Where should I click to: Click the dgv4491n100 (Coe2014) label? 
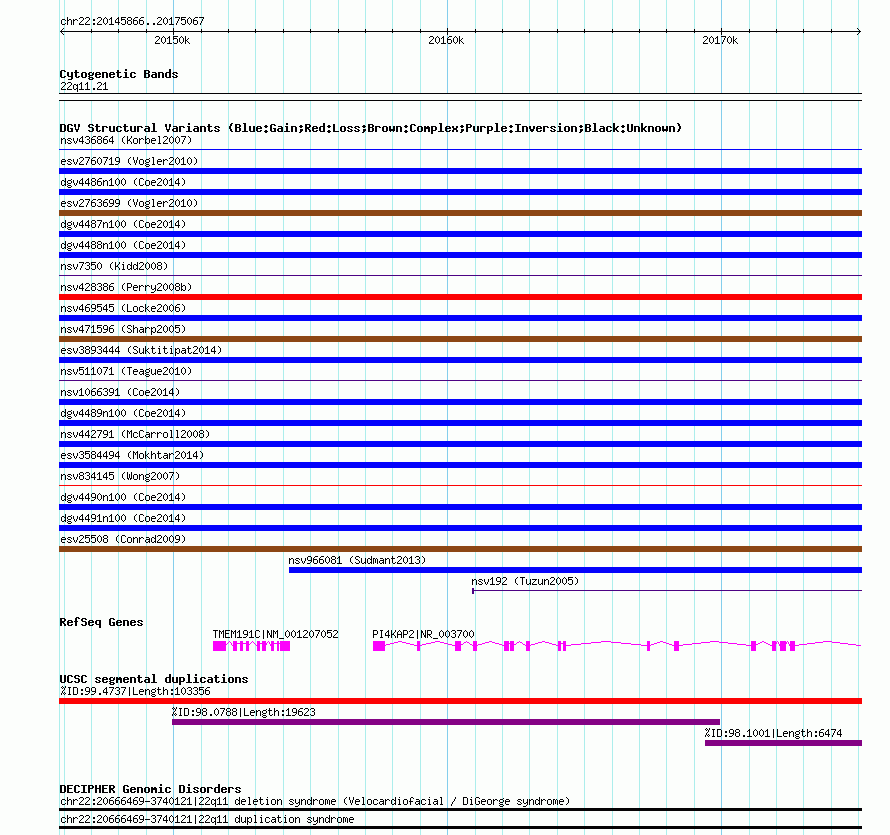tap(123, 518)
